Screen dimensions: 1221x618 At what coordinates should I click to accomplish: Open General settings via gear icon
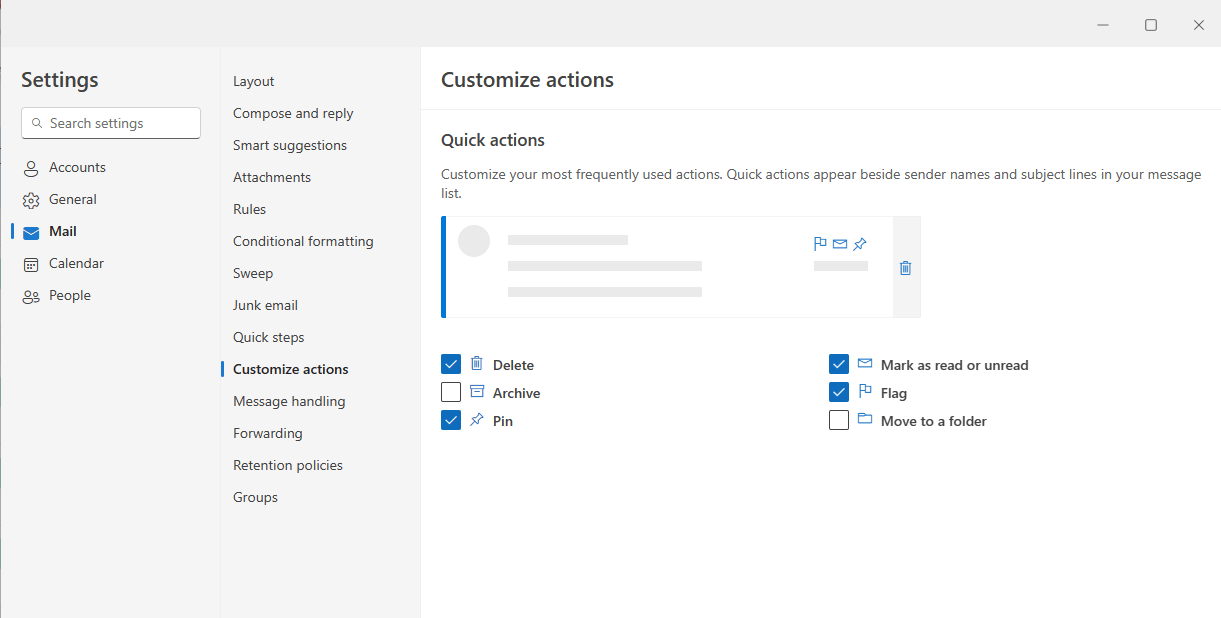tap(32, 200)
